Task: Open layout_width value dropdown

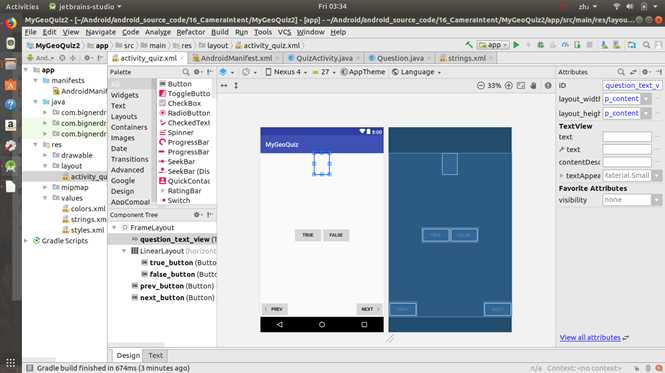Action: click(646, 99)
